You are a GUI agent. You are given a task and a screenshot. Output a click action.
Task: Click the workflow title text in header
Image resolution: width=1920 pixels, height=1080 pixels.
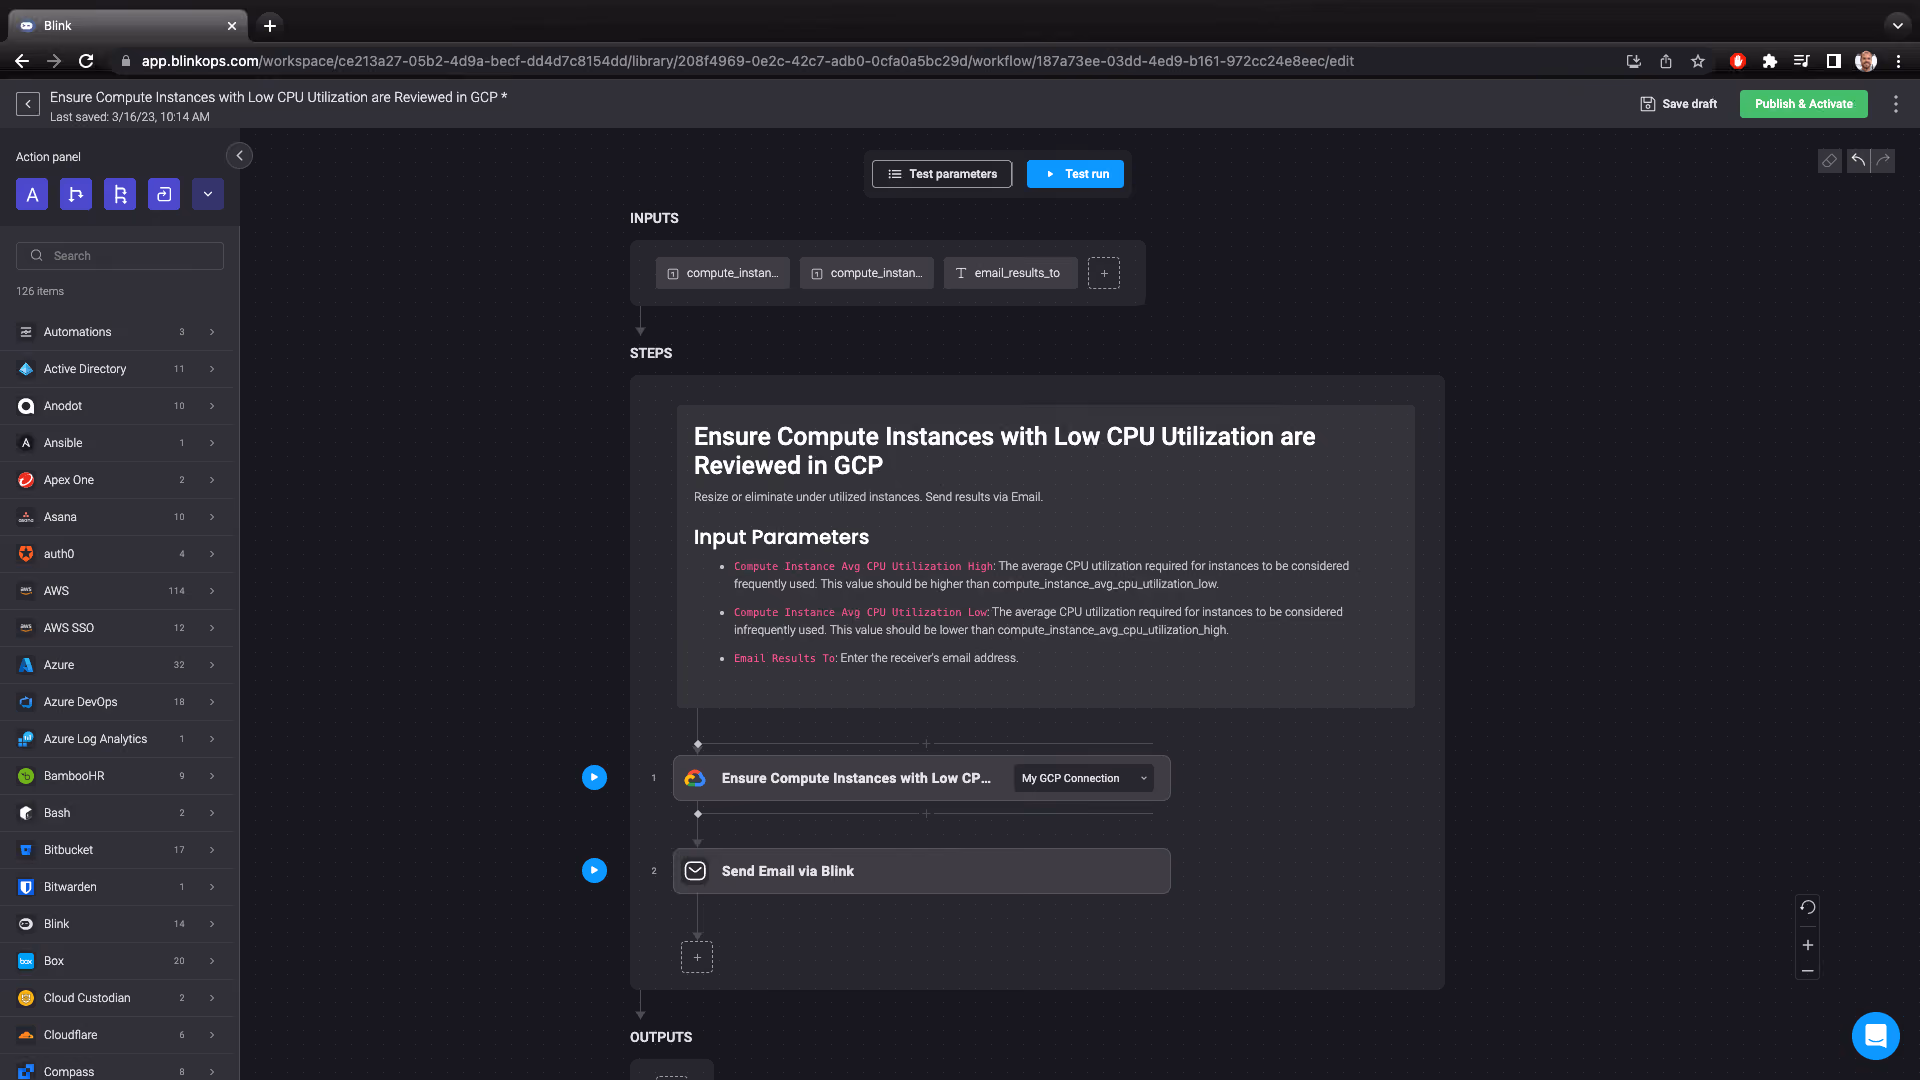click(x=278, y=97)
